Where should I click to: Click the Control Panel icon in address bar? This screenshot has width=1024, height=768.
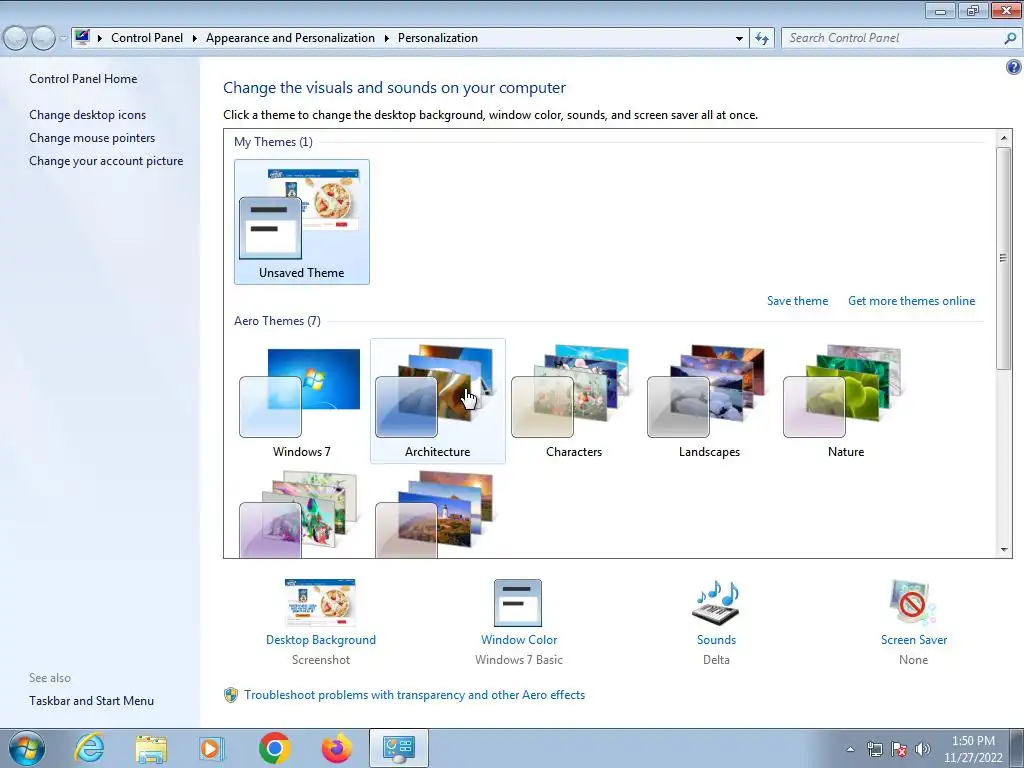(x=82, y=37)
